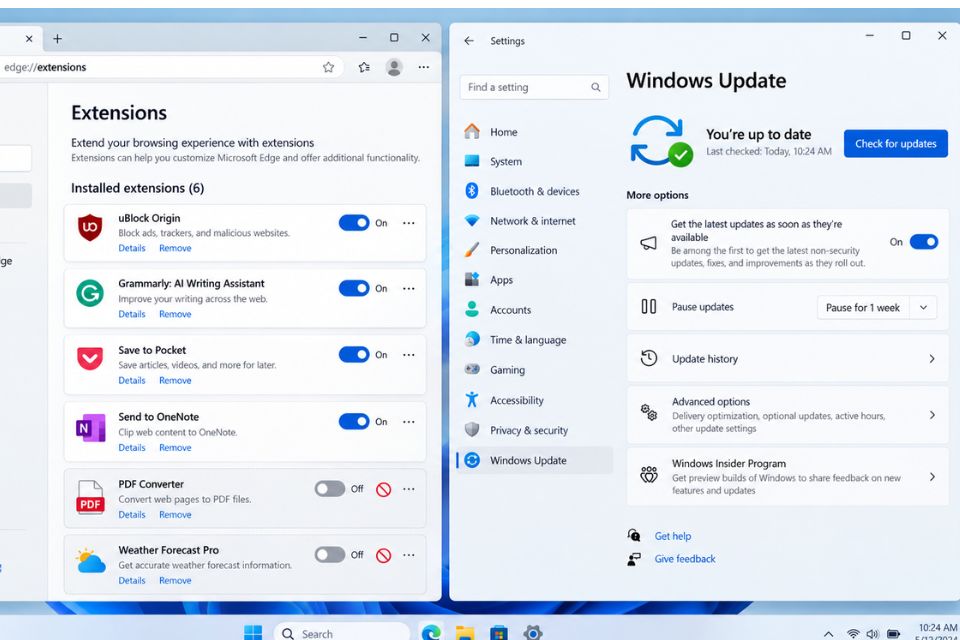Click the Save to Pocket icon
The width and height of the screenshot is (960, 640).
pyautogui.click(x=89, y=358)
